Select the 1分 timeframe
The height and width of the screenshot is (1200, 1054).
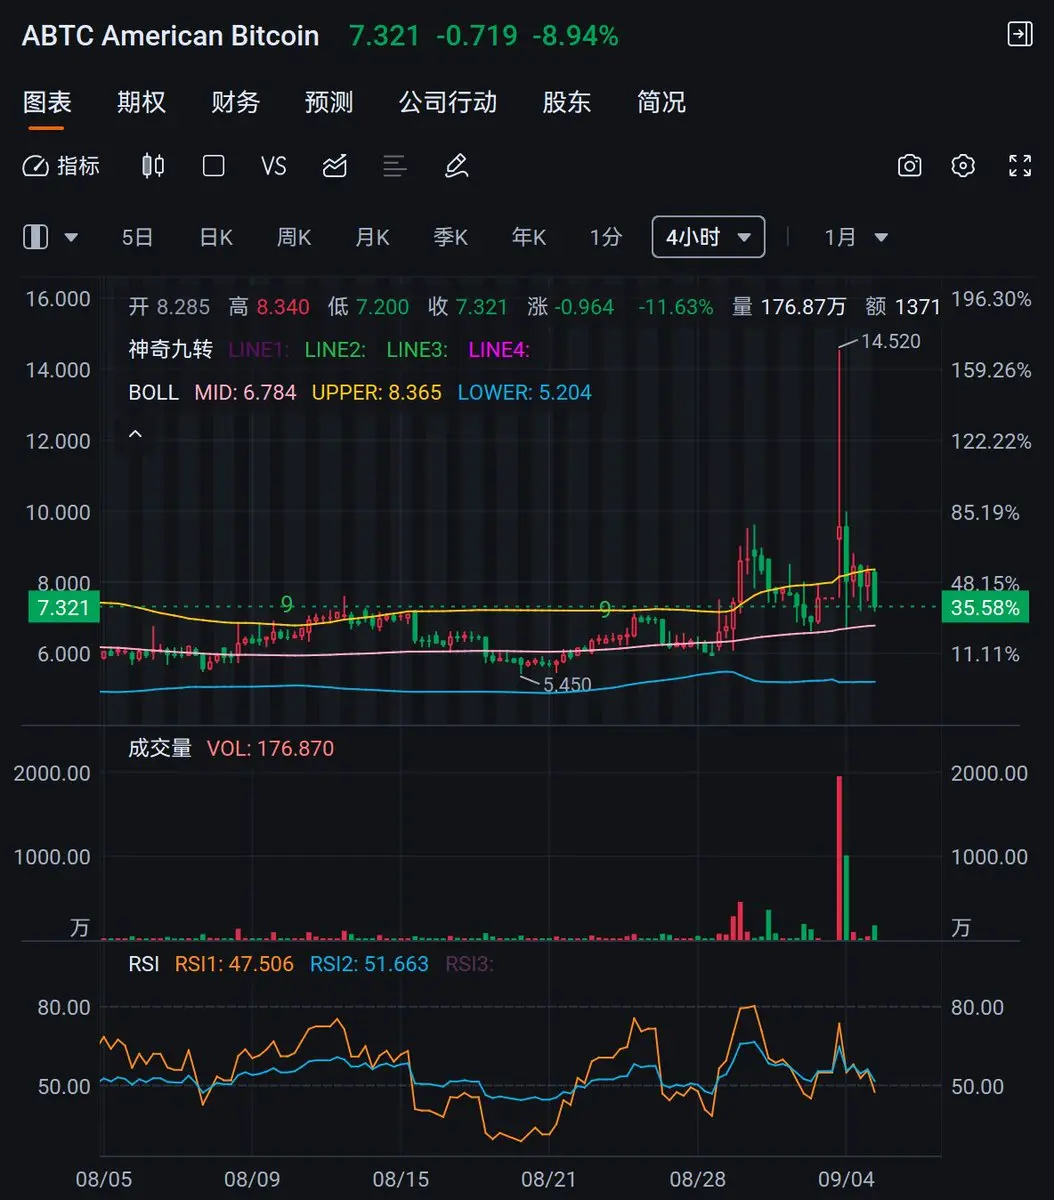[606, 237]
